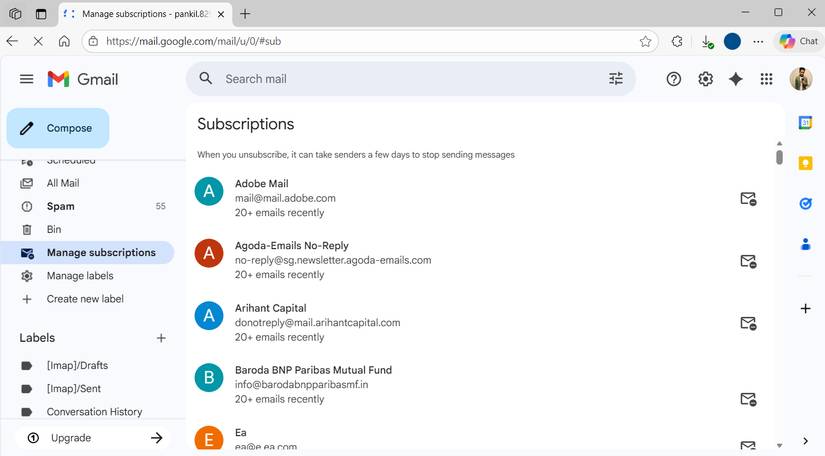Click the Gmail logo
This screenshot has width=825, height=456.
83,79
